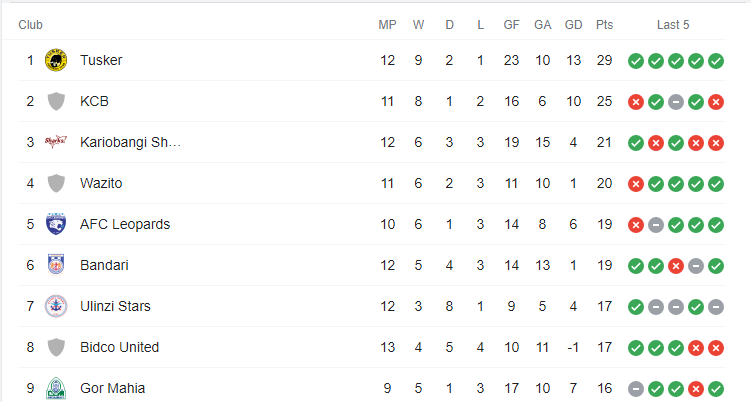Open the Kariobangi Sh… team name
Screen dimensions: 751x402
(130, 142)
